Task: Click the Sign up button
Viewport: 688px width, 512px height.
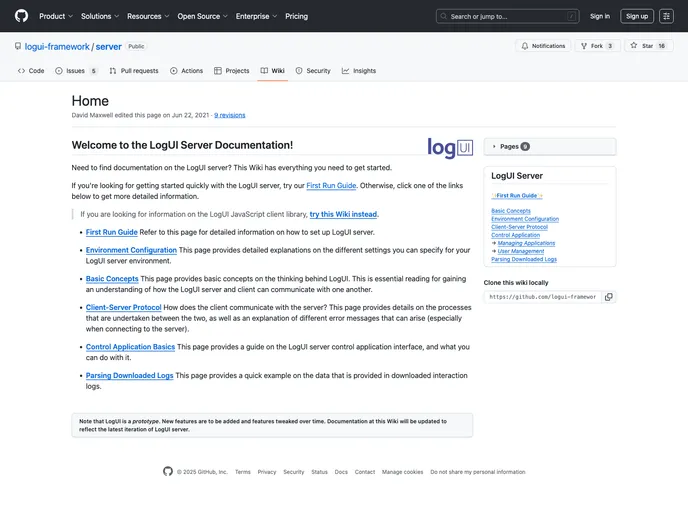Action: [637, 16]
